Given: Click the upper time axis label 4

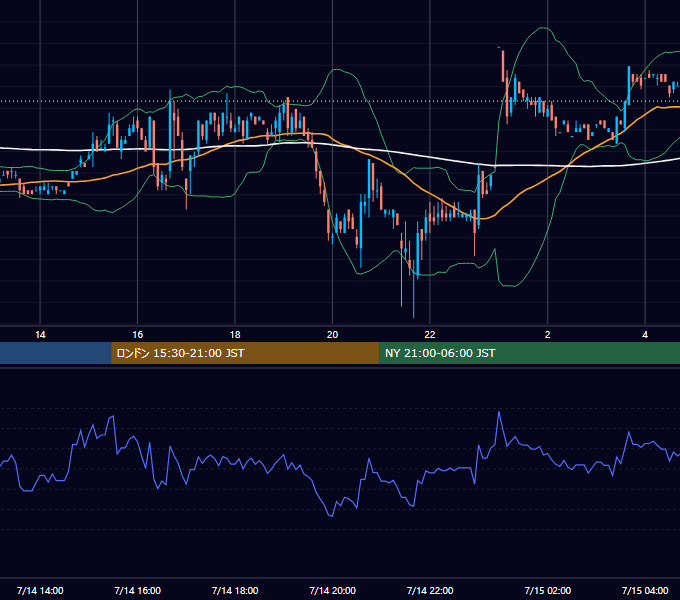Looking at the screenshot, I should click(645, 335).
